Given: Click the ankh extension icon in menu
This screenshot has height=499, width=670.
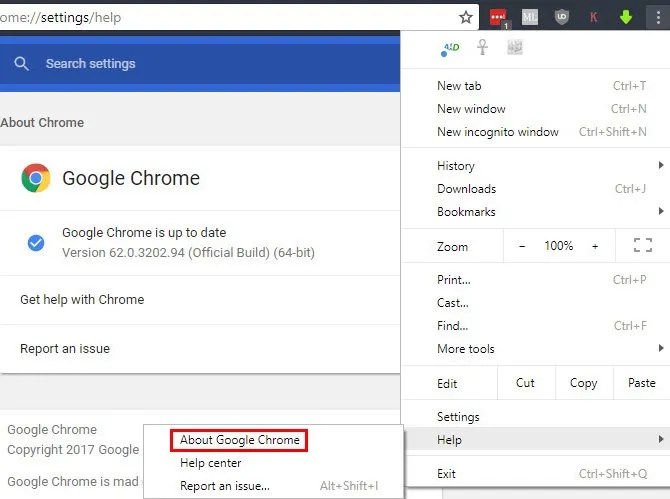Looking at the screenshot, I should 482,47.
